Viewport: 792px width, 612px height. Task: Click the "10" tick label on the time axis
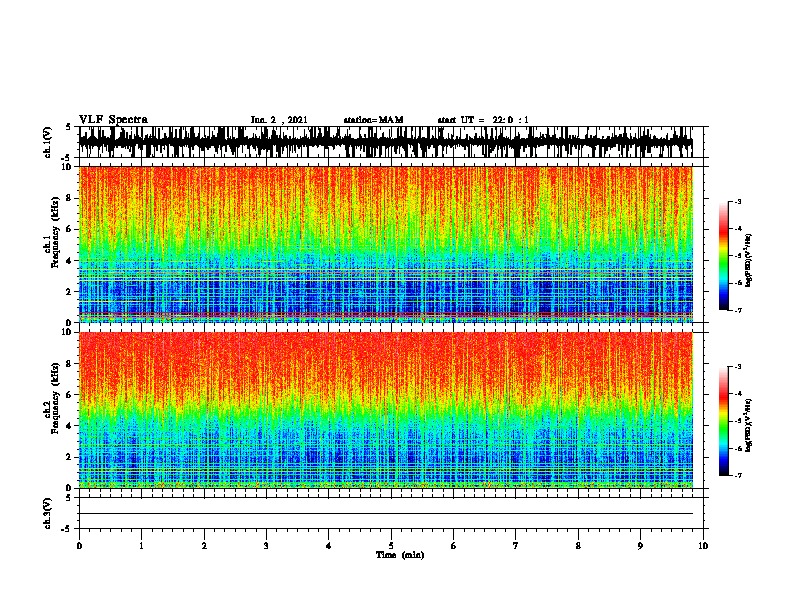[703, 546]
